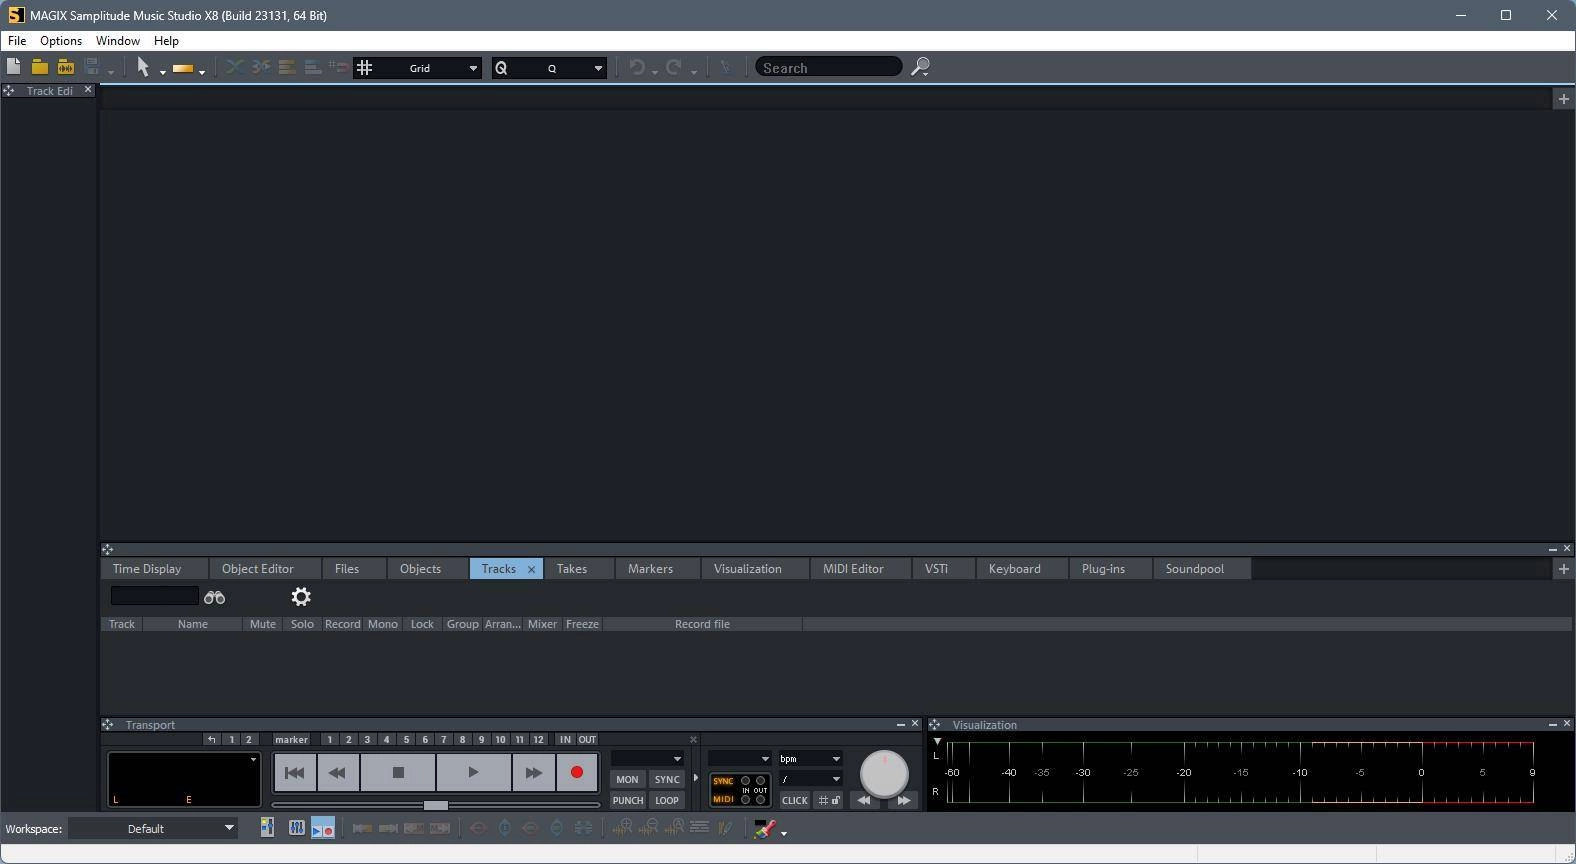Click the grid snap hash icon

[365, 68]
